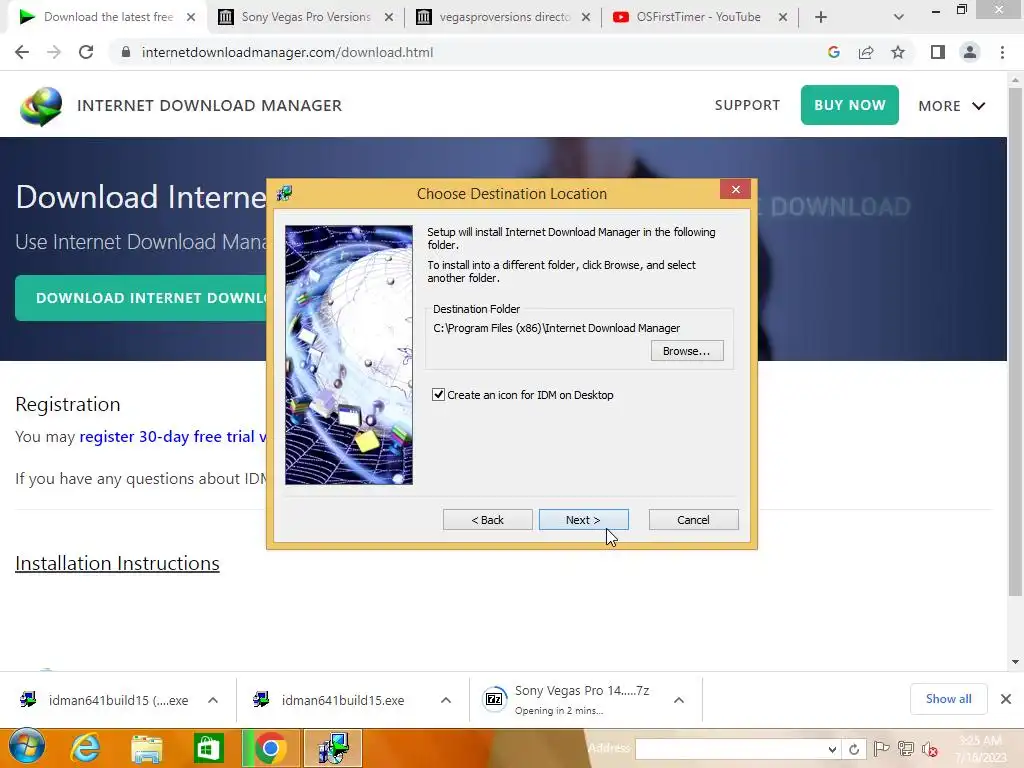Click the Download Internet Download Manager button
1024x768 pixels.
pyautogui.click(x=140, y=298)
